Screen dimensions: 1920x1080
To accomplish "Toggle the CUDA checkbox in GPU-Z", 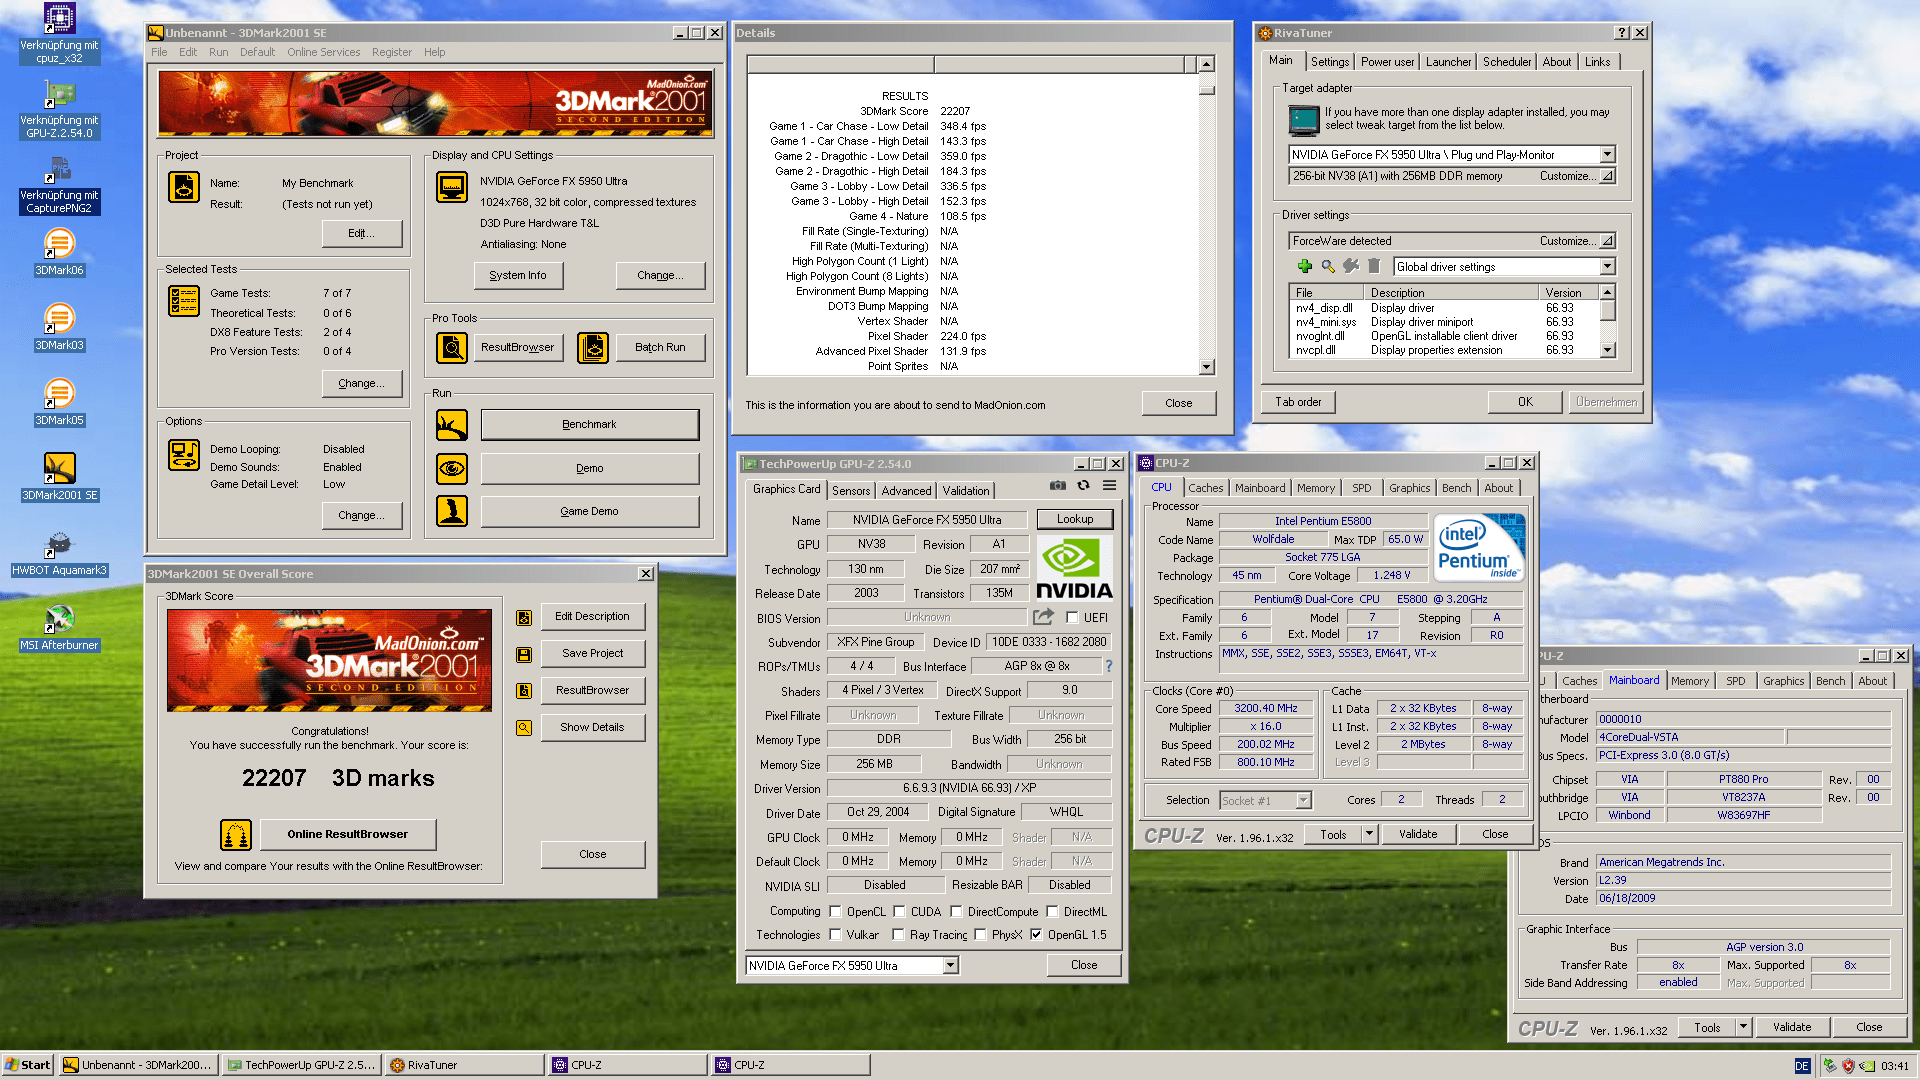I will click(x=899, y=912).
